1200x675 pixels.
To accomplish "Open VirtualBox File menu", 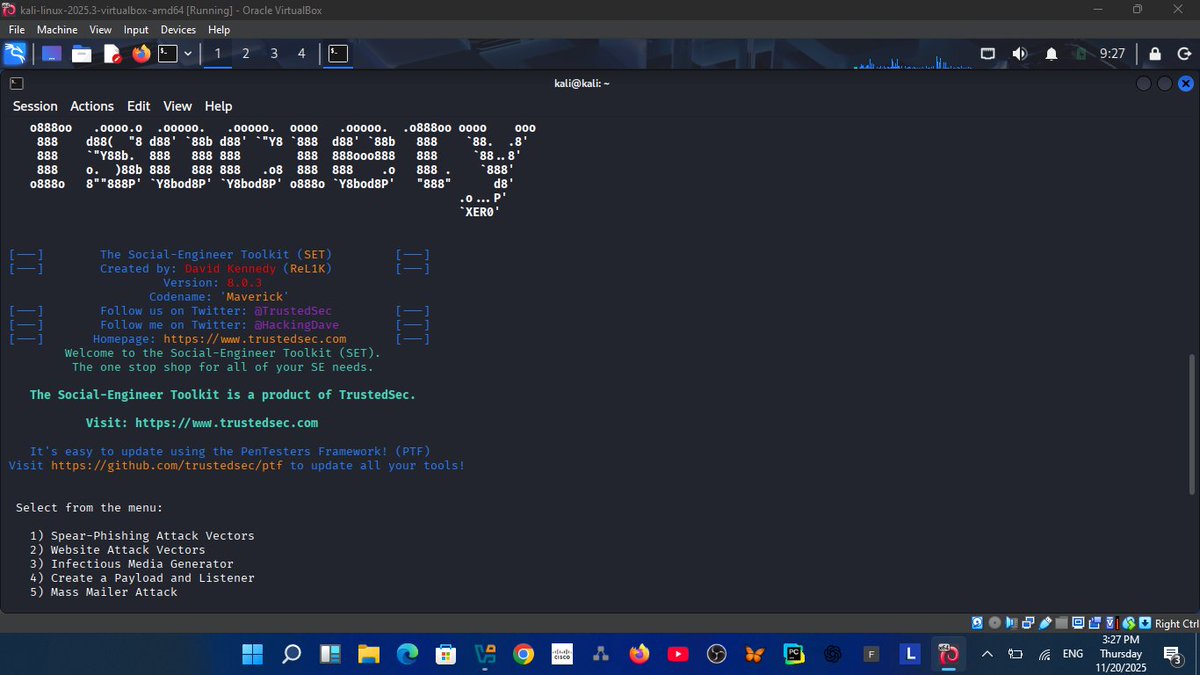I will (x=17, y=30).
